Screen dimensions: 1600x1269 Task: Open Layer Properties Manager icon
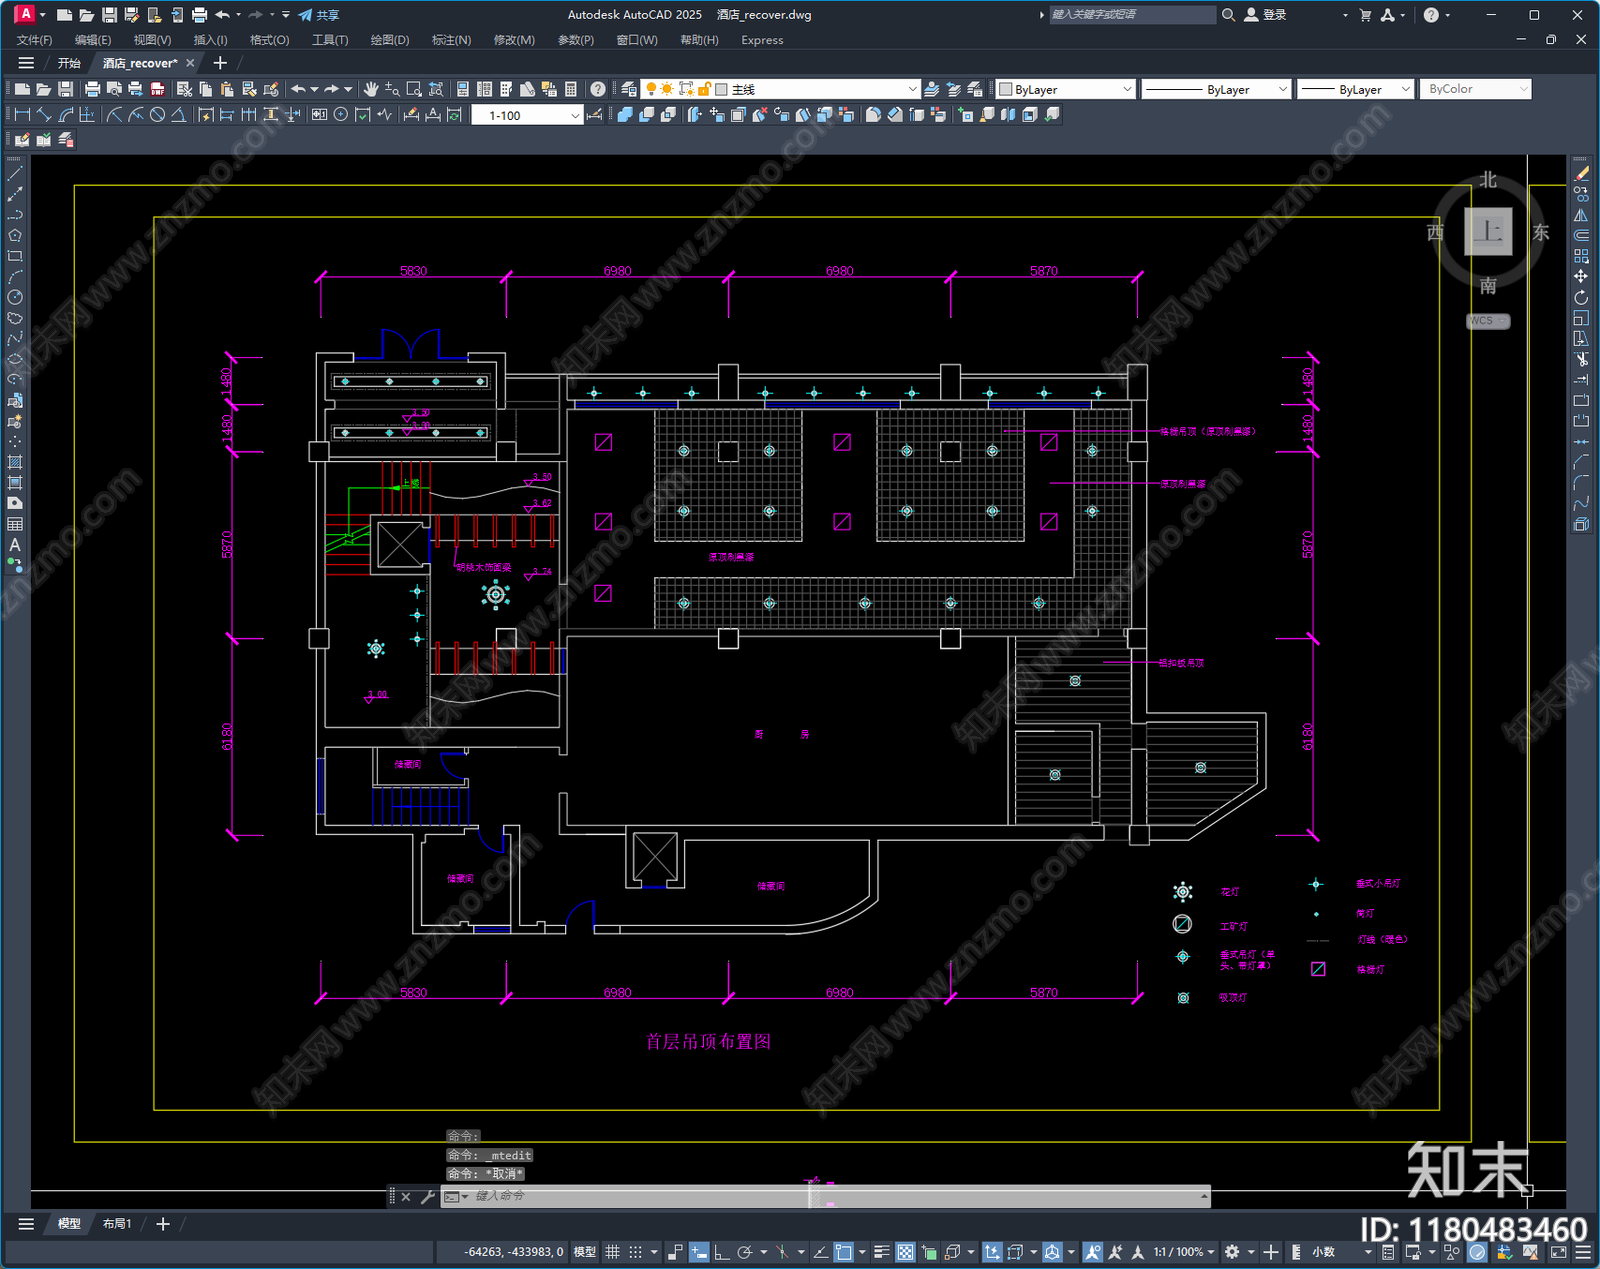click(x=629, y=89)
